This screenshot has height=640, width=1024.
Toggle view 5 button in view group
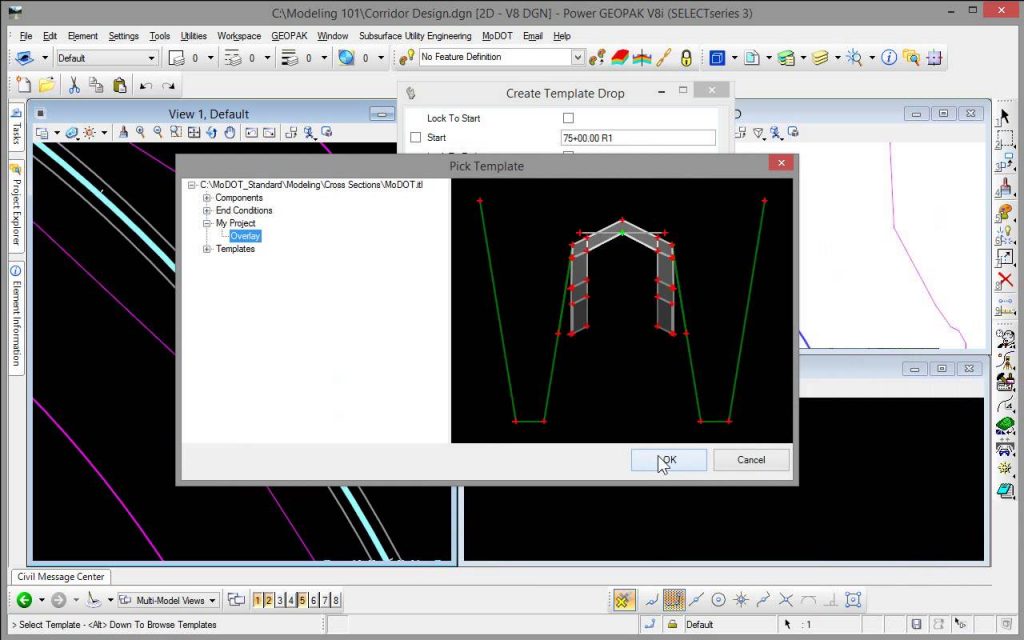click(302, 600)
